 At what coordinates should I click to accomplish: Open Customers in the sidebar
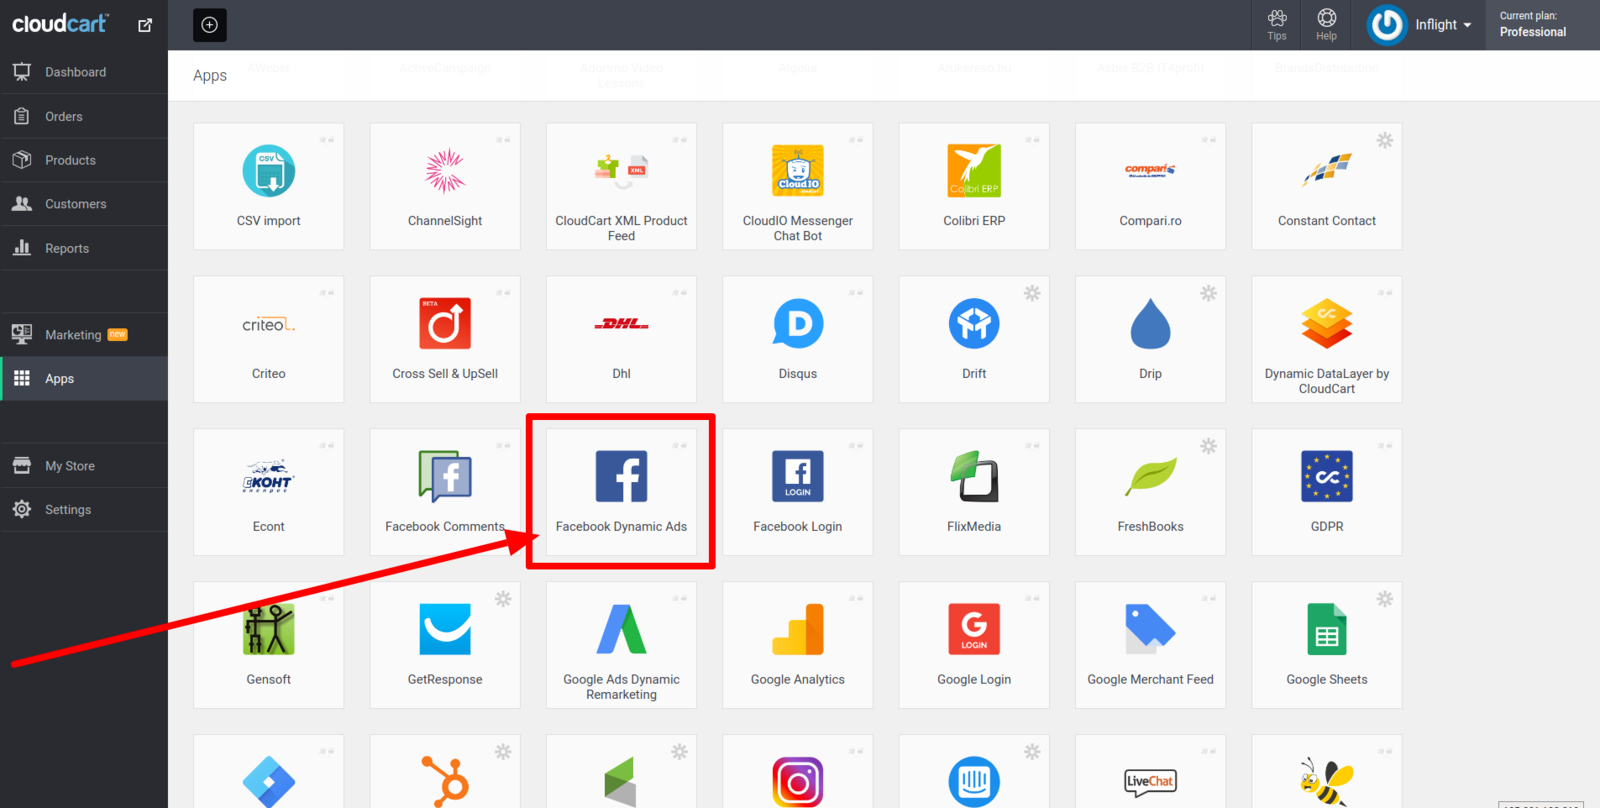pyautogui.click(x=84, y=204)
